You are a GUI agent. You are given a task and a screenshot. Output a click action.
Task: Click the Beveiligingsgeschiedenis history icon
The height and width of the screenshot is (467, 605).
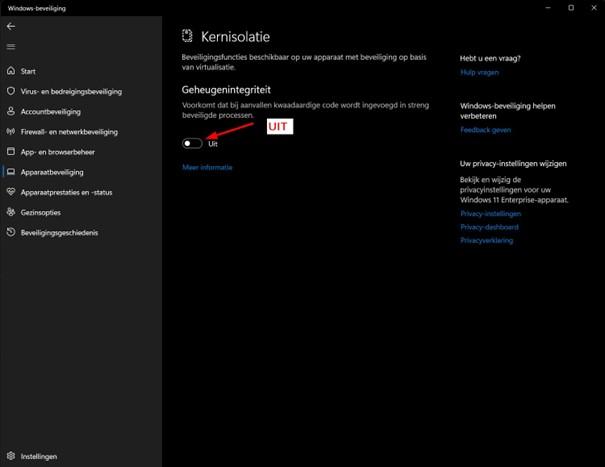11,232
